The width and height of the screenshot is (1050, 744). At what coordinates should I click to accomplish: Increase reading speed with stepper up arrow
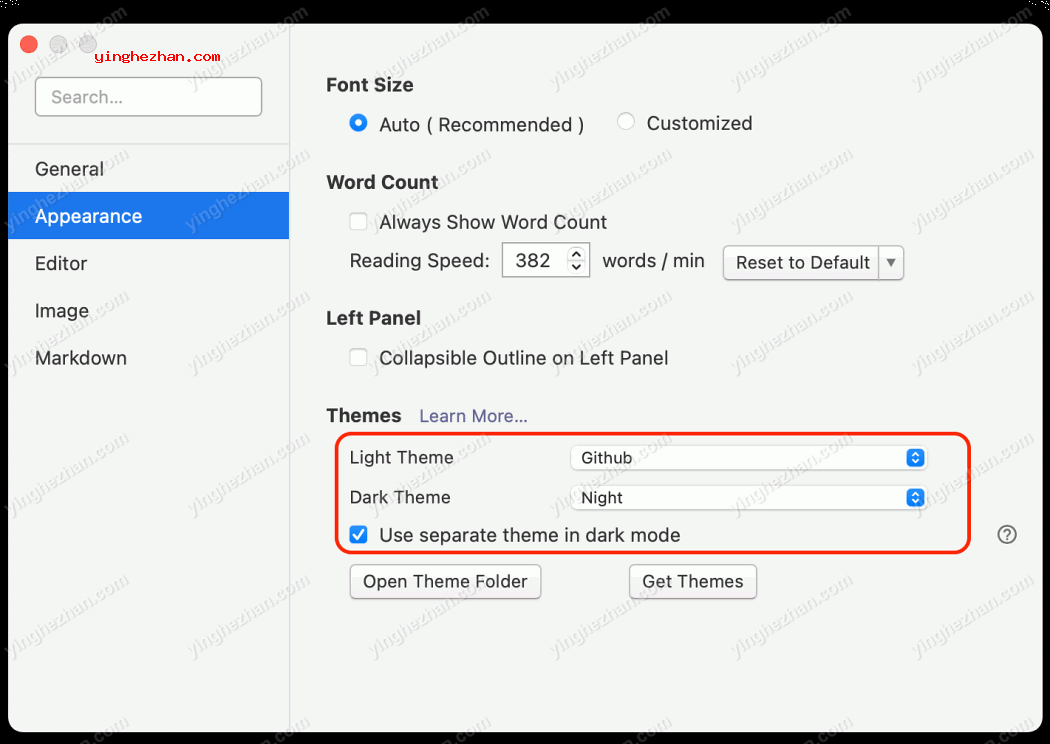click(576, 254)
